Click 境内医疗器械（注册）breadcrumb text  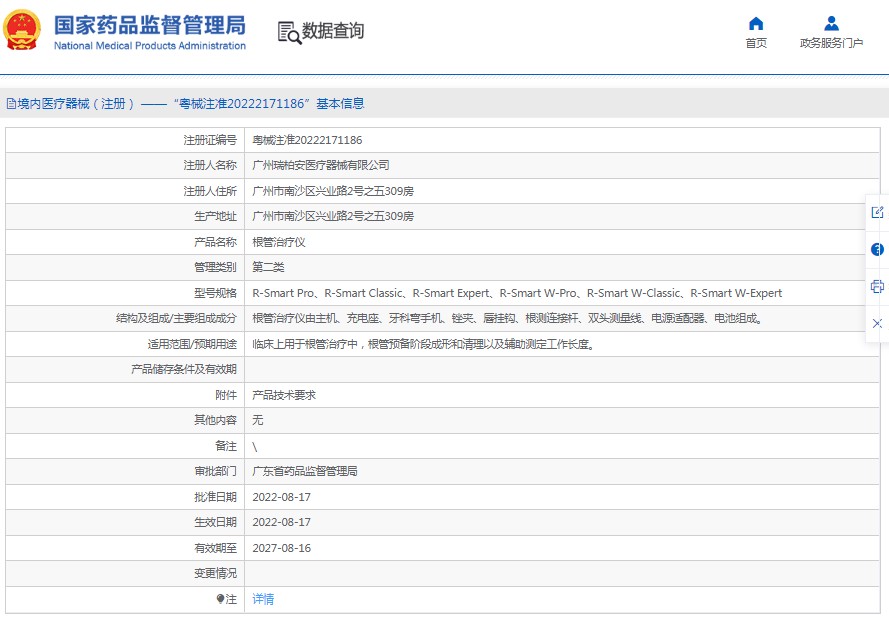click(76, 104)
